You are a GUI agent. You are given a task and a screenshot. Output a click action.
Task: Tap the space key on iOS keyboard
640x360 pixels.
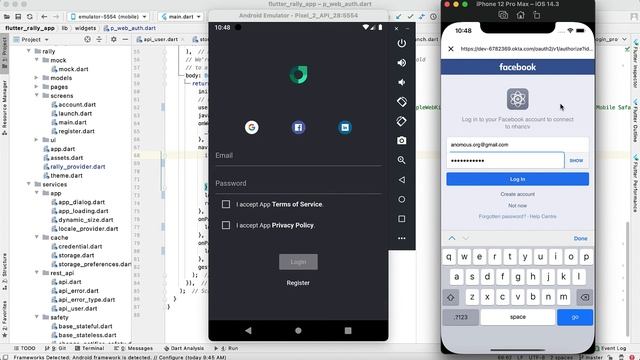518,317
